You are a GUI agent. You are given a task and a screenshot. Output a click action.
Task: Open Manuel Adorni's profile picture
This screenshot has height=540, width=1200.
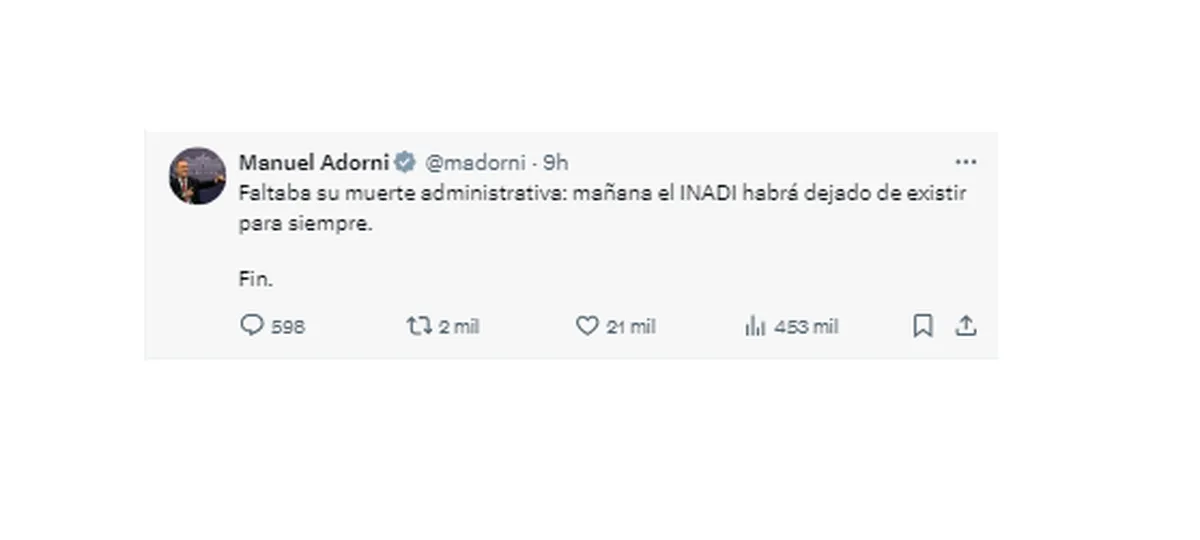(x=197, y=176)
